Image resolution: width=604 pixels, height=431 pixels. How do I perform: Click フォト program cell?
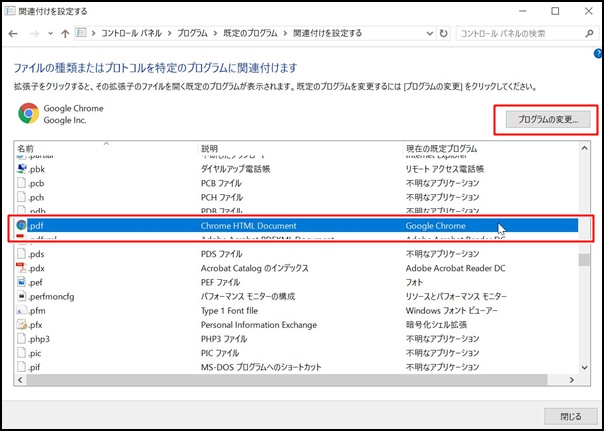pyautogui.click(x=414, y=282)
